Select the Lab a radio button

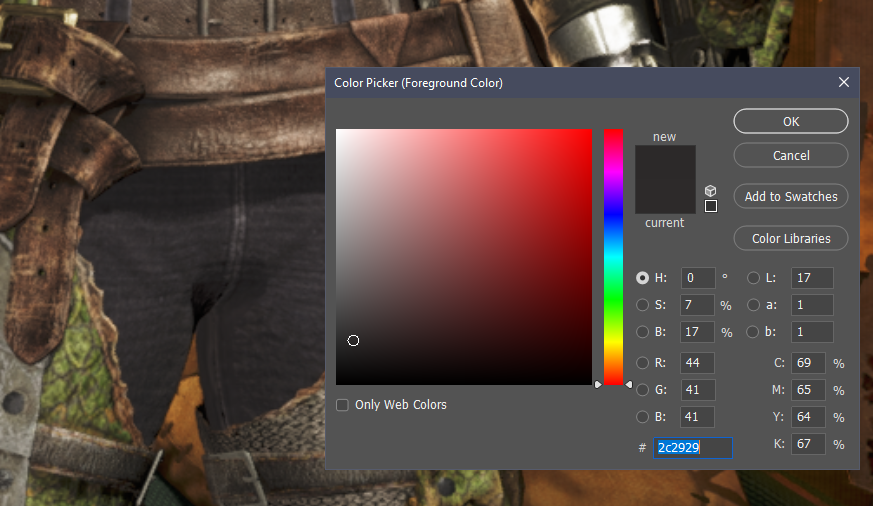[x=753, y=304]
